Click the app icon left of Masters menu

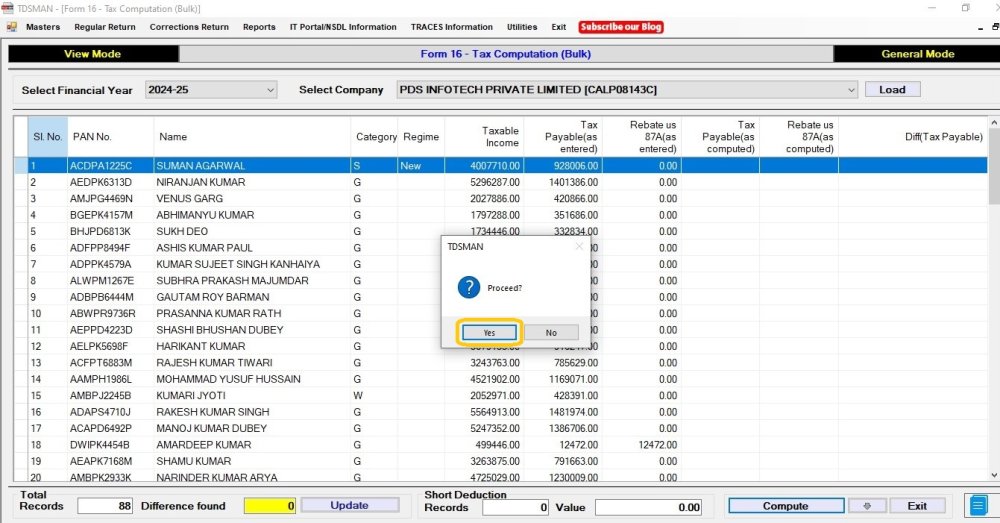tap(11, 27)
